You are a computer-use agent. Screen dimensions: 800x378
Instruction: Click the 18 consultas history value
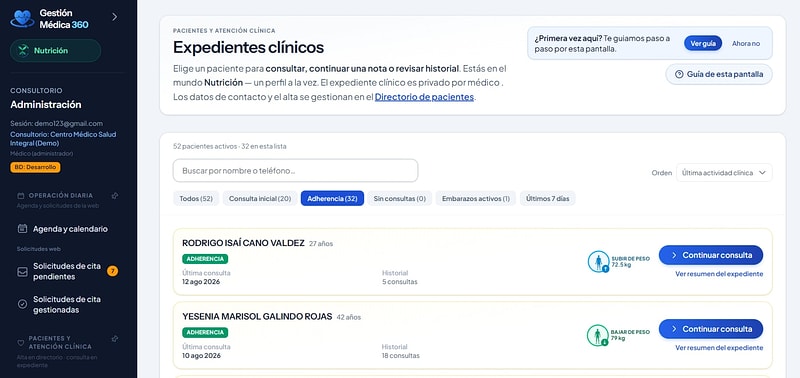[x=401, y=356]
